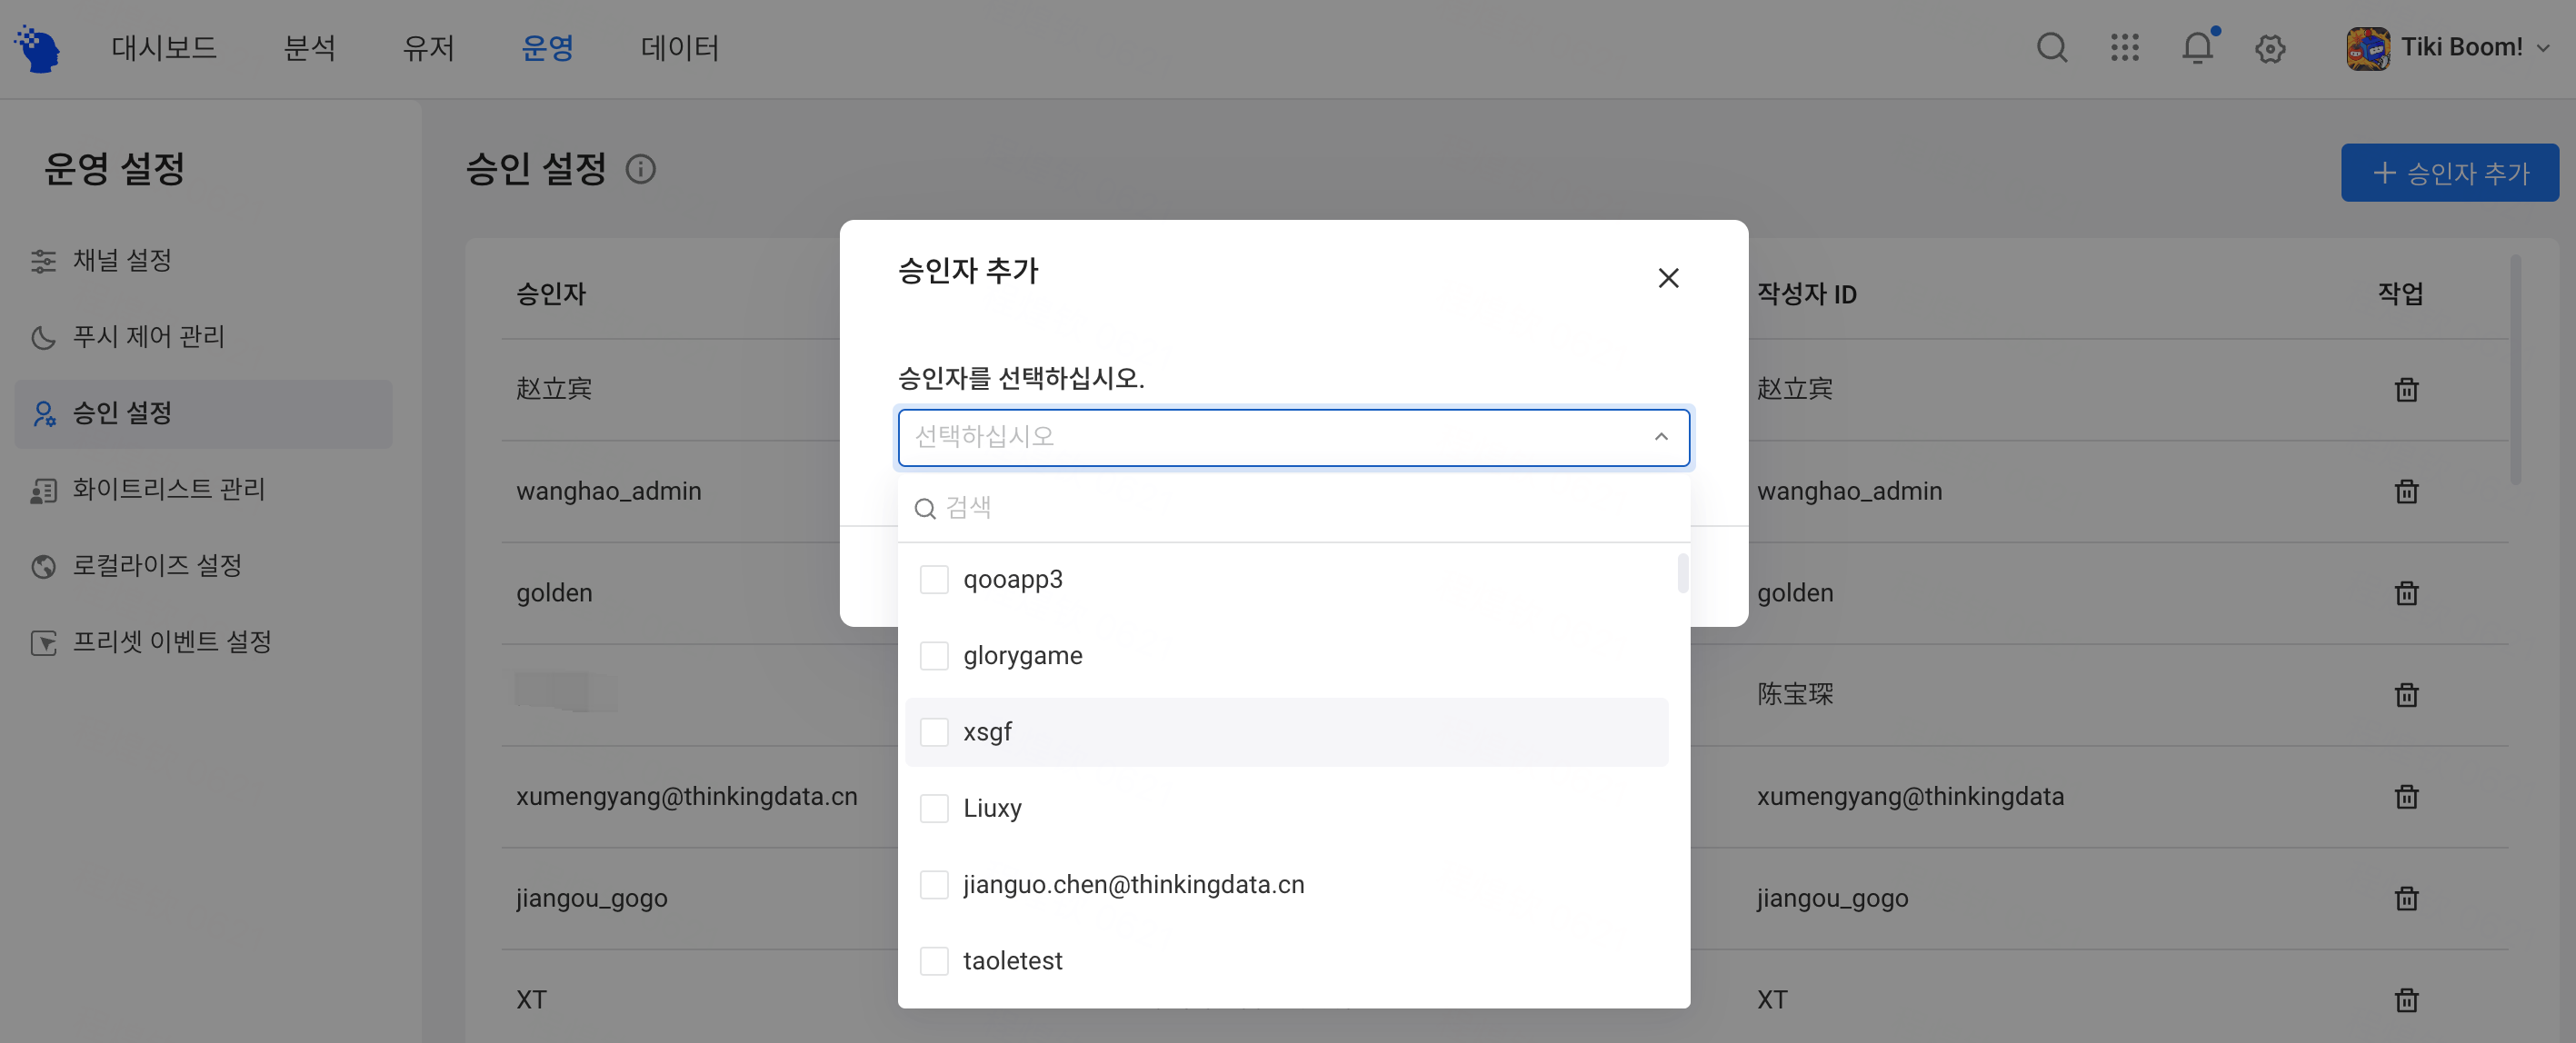
Task: Click the 승인자 column header
Action: click(551, 294)
